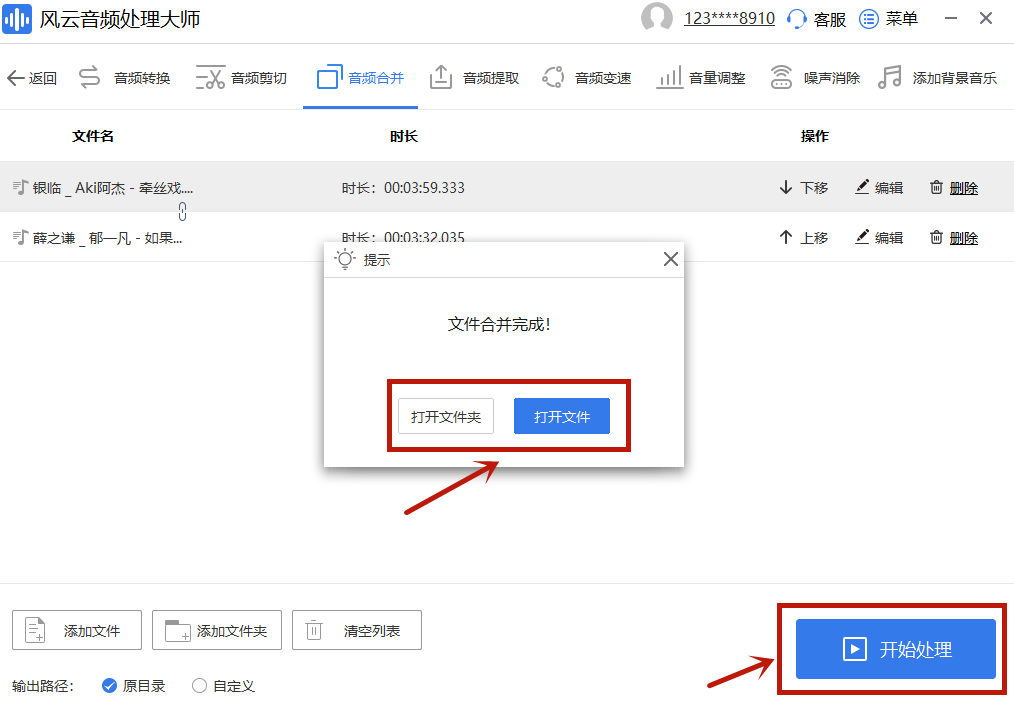1014x711 pixels.
Task: Delete the 银临 track with 删除
Action: pos(954,188)
